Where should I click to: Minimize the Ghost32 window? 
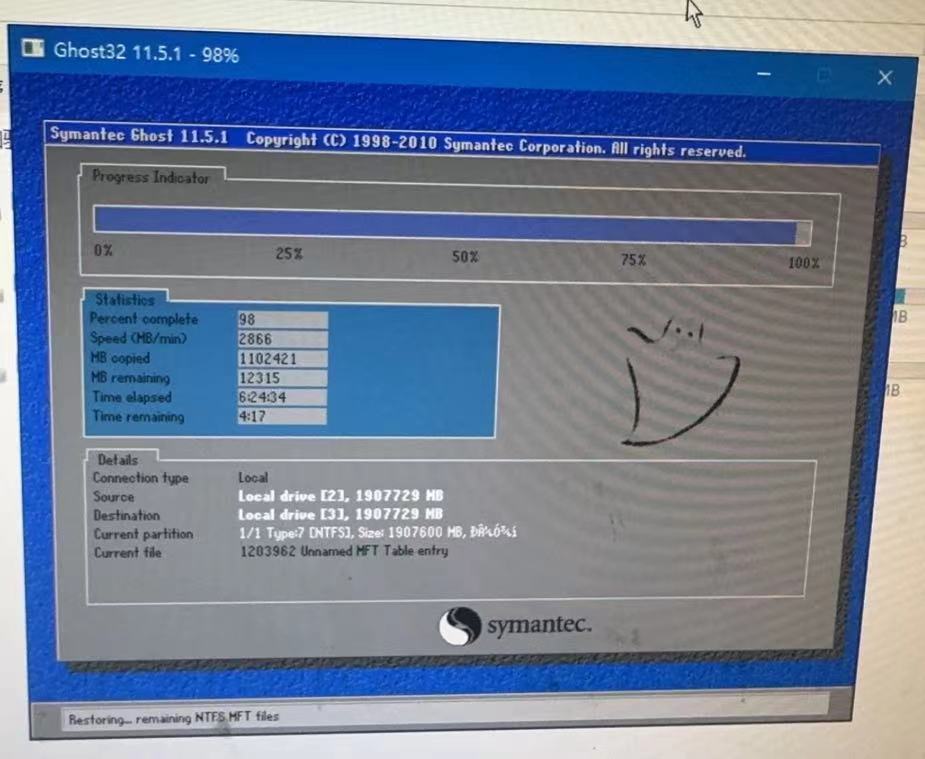click(x=764, y=74)
